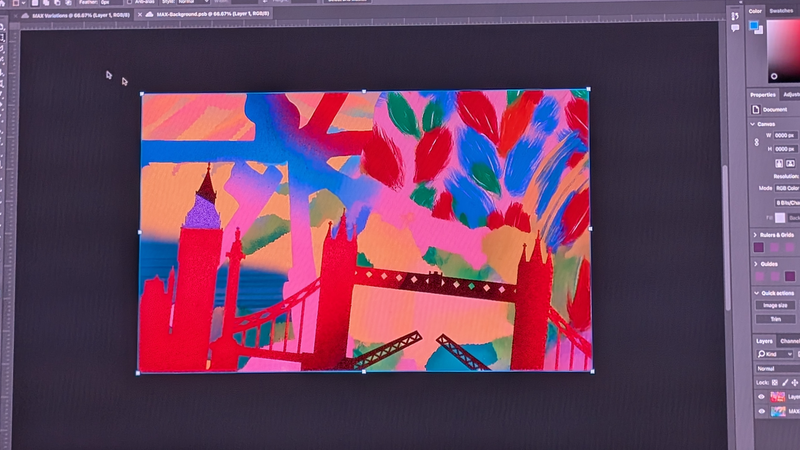Switch to the Properties tab

[x=763, y=95]
